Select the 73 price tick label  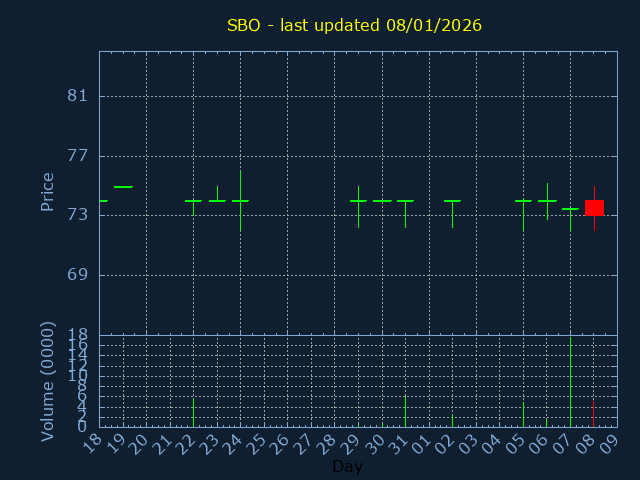(x=78, y=215)
